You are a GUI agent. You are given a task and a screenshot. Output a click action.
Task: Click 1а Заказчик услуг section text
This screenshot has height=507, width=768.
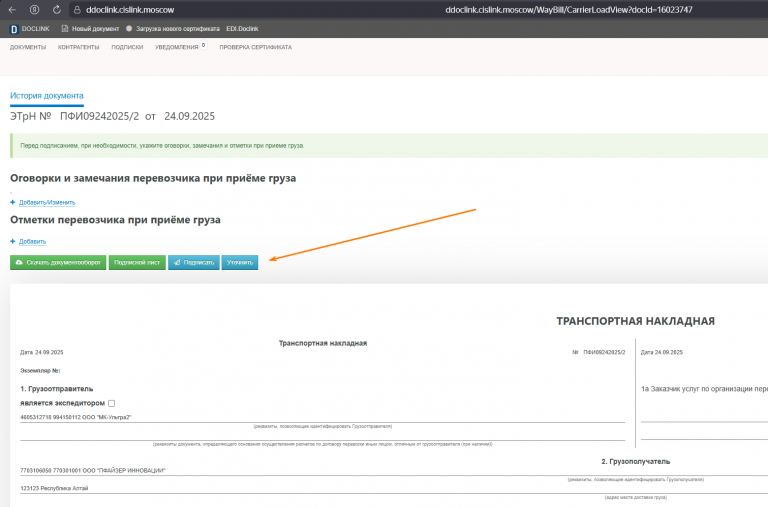tap(704, 389)
